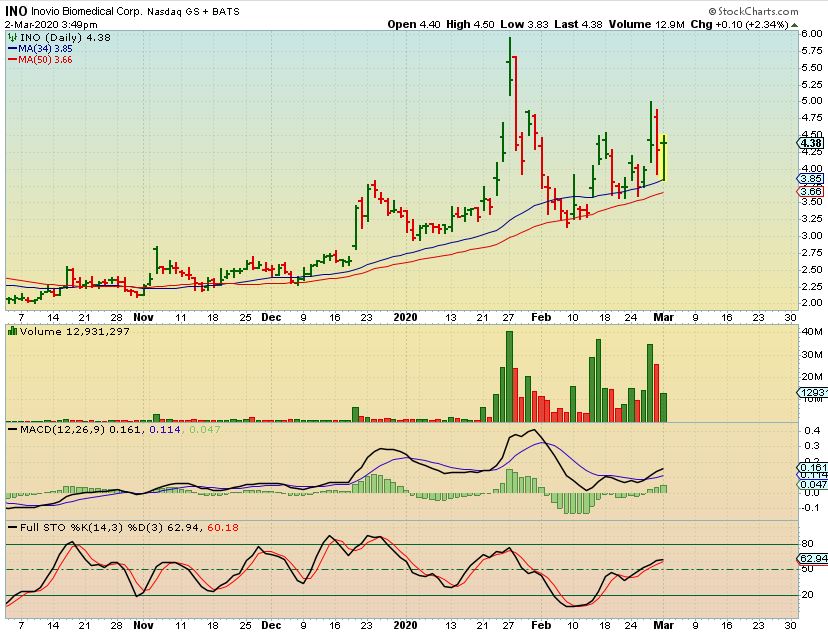The image size is (828, 636).
Task: Click the Feb date label under price panel
Action: (x=541, y=317)
